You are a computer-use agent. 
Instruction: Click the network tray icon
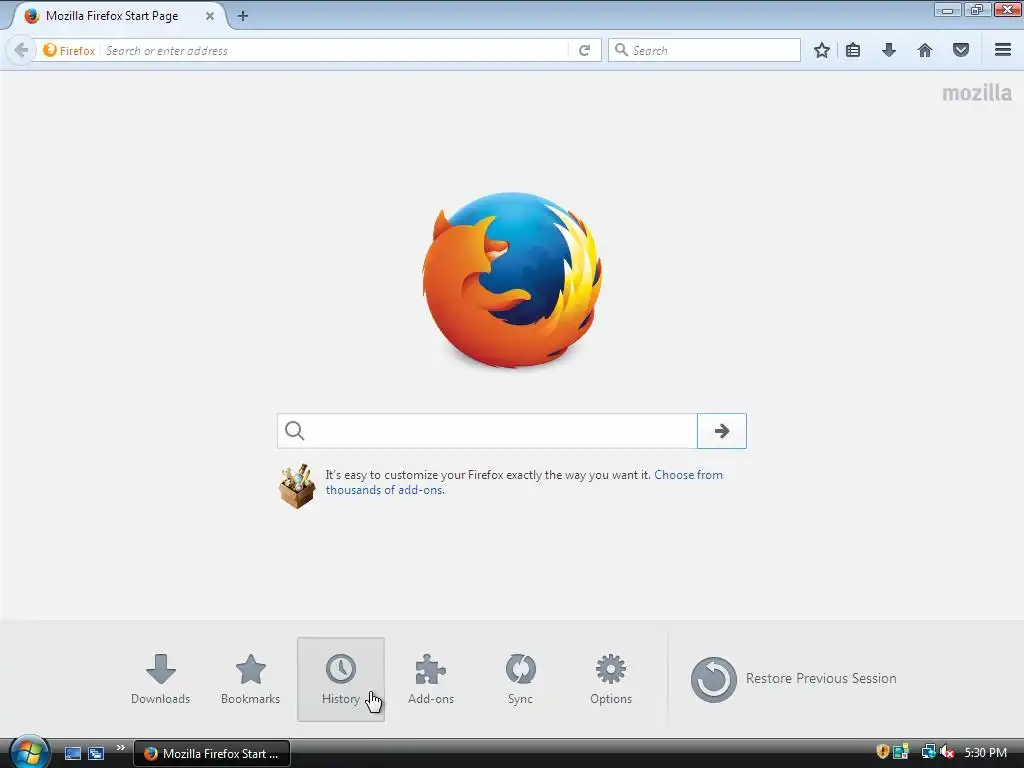click(x=928, y=752)
